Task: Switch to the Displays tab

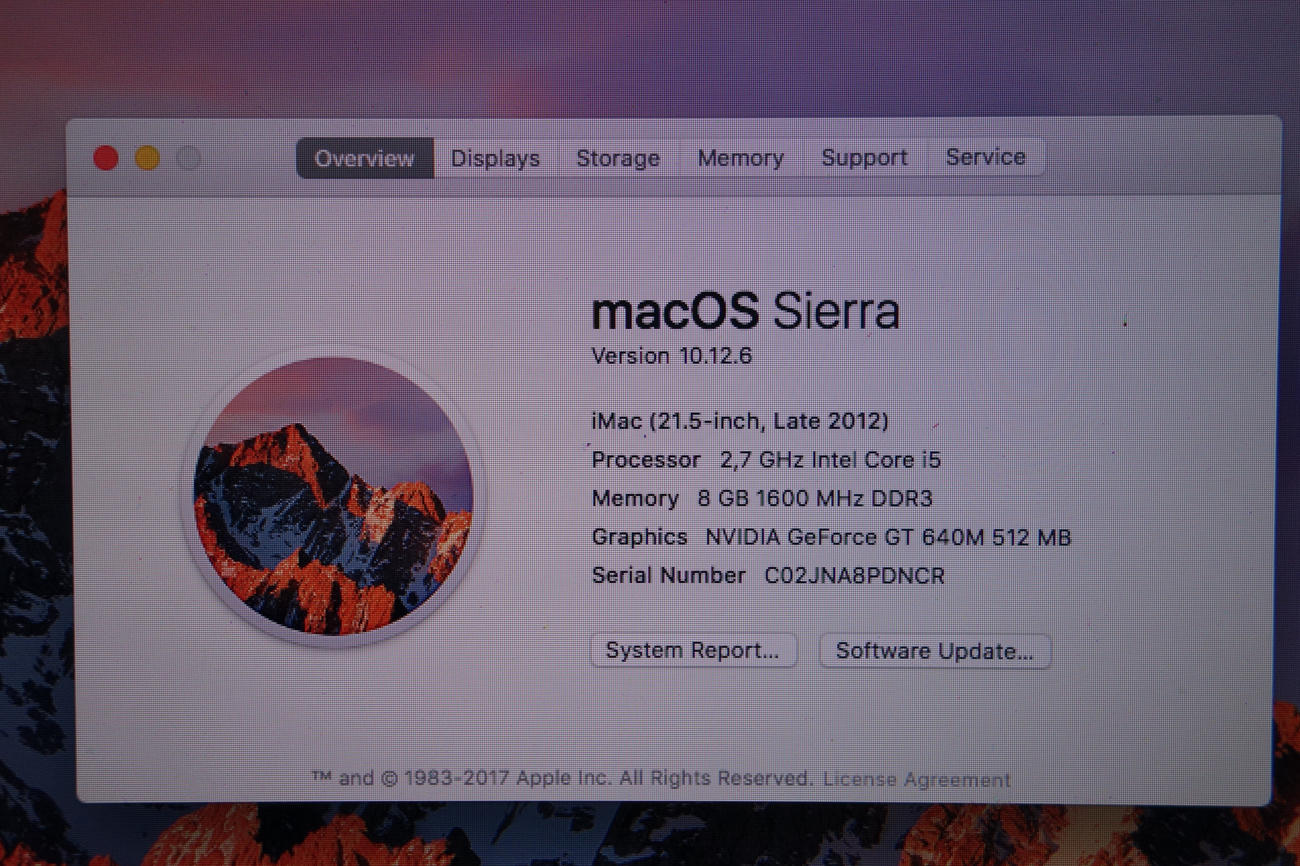Action: [495, 158]
